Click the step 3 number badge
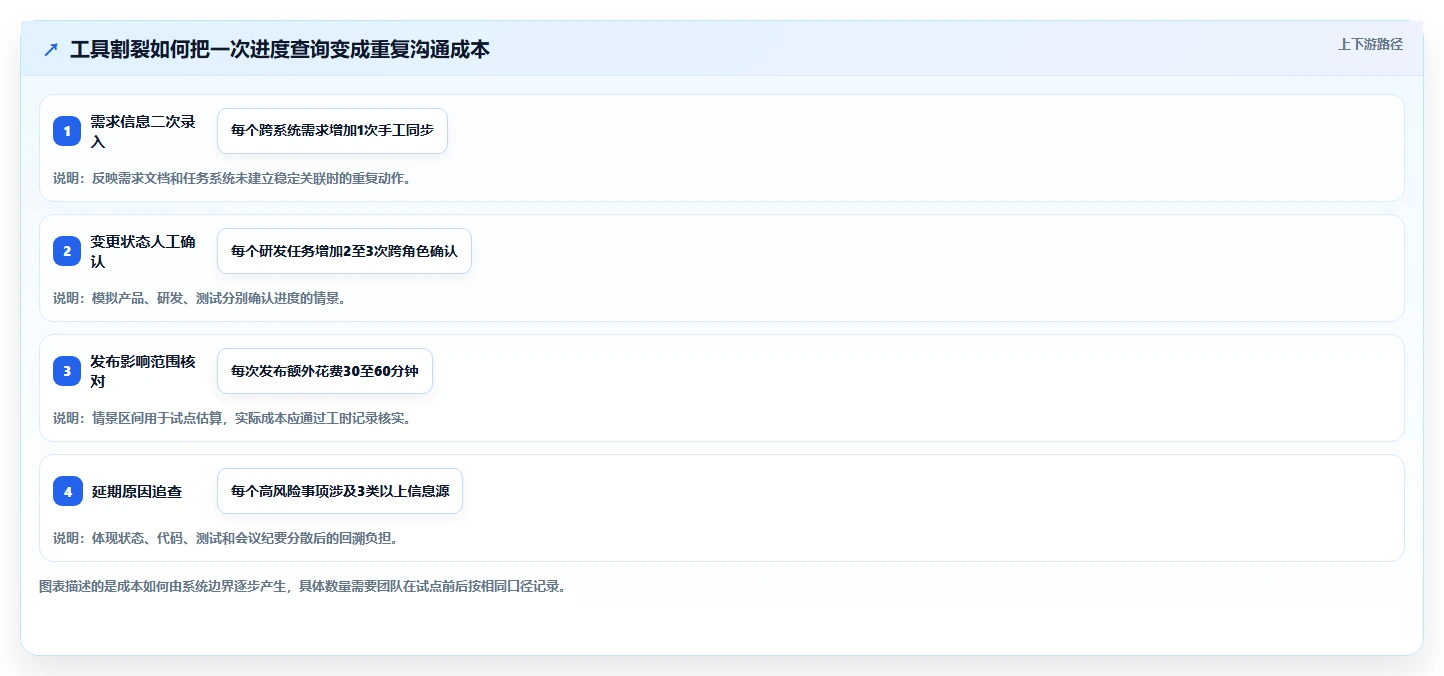The height and width of the screenshot is (676, 1444). click(67, 371)
